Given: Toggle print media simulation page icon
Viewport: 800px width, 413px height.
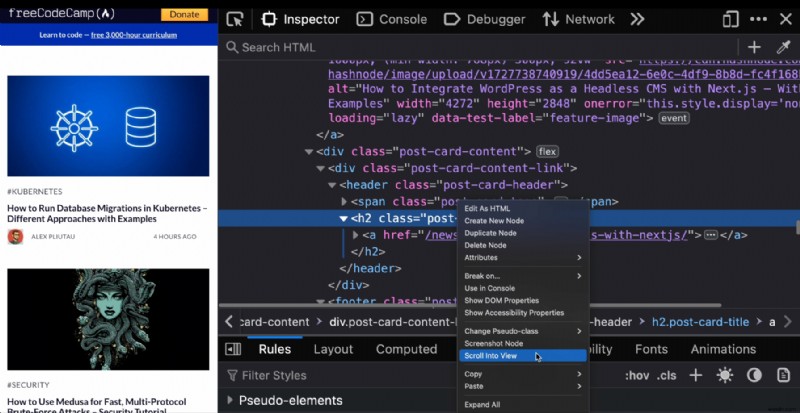Looking at the screenshot, I should click(x=783, y=375).
